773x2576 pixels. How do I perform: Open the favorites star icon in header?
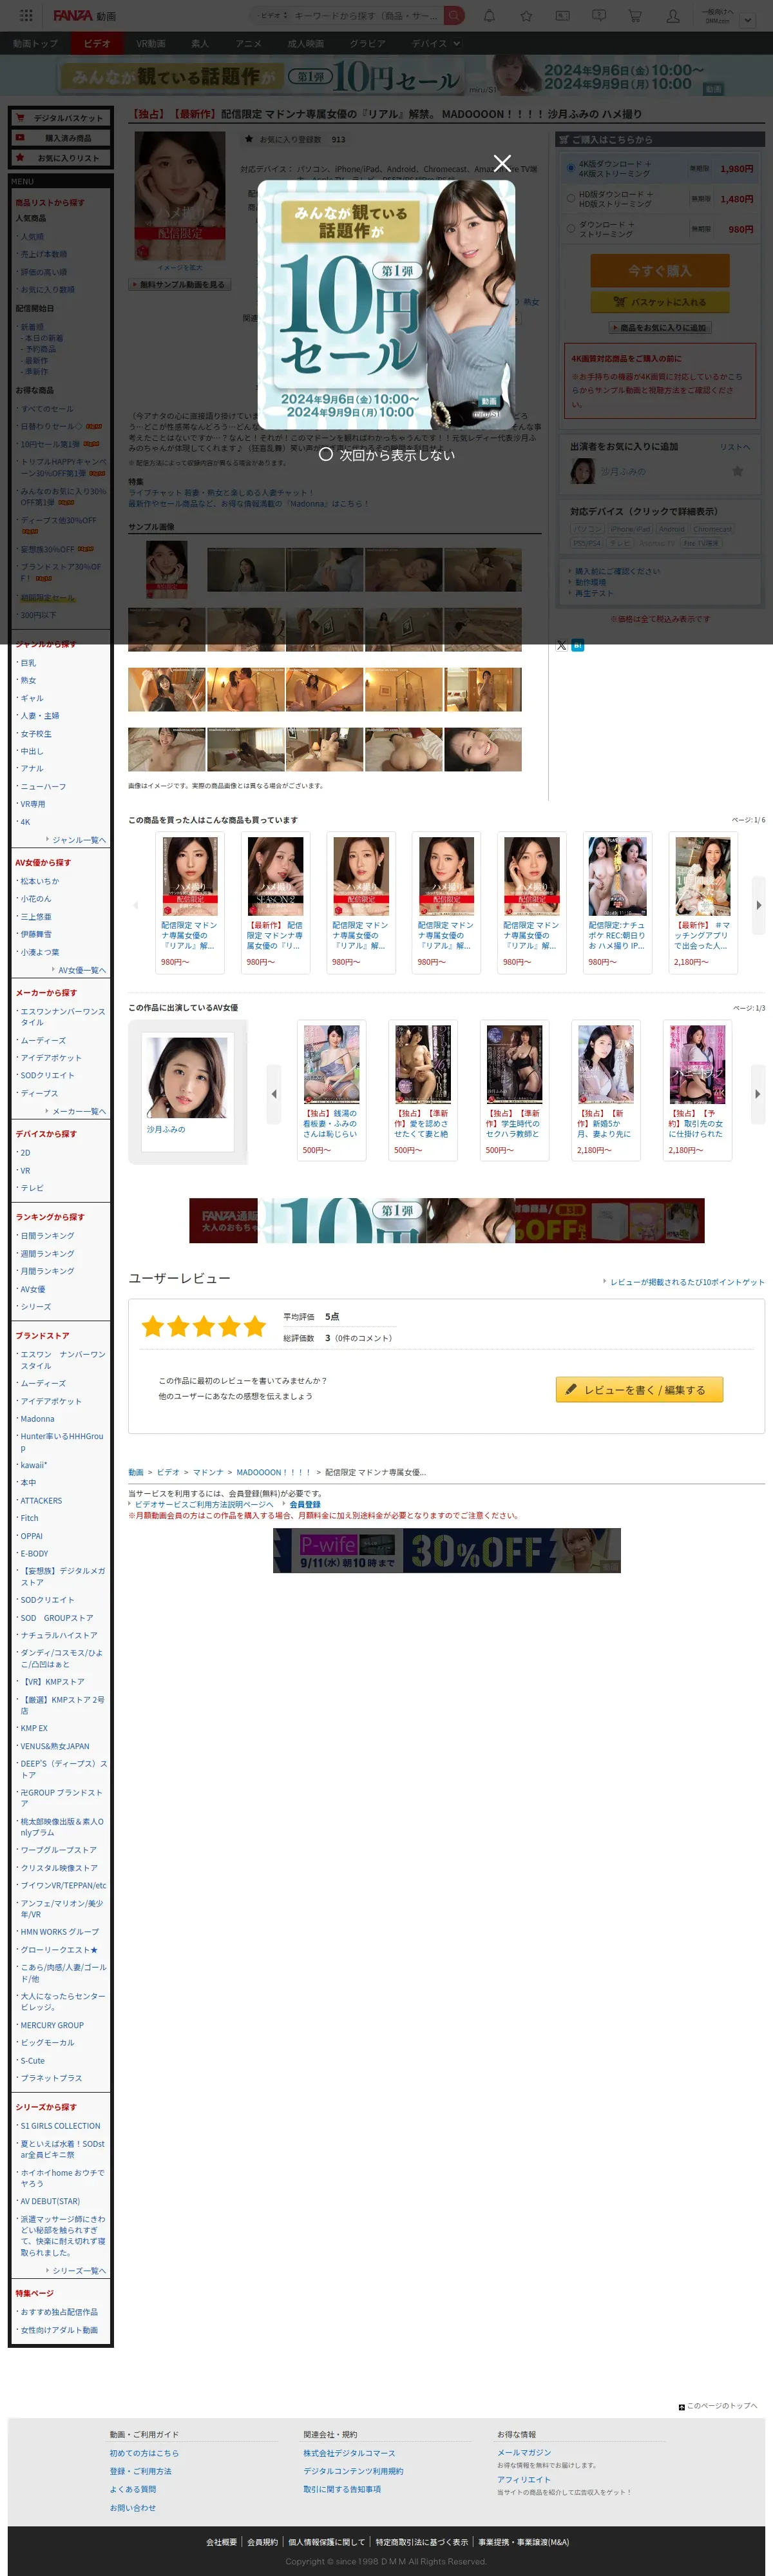(526, 15)
